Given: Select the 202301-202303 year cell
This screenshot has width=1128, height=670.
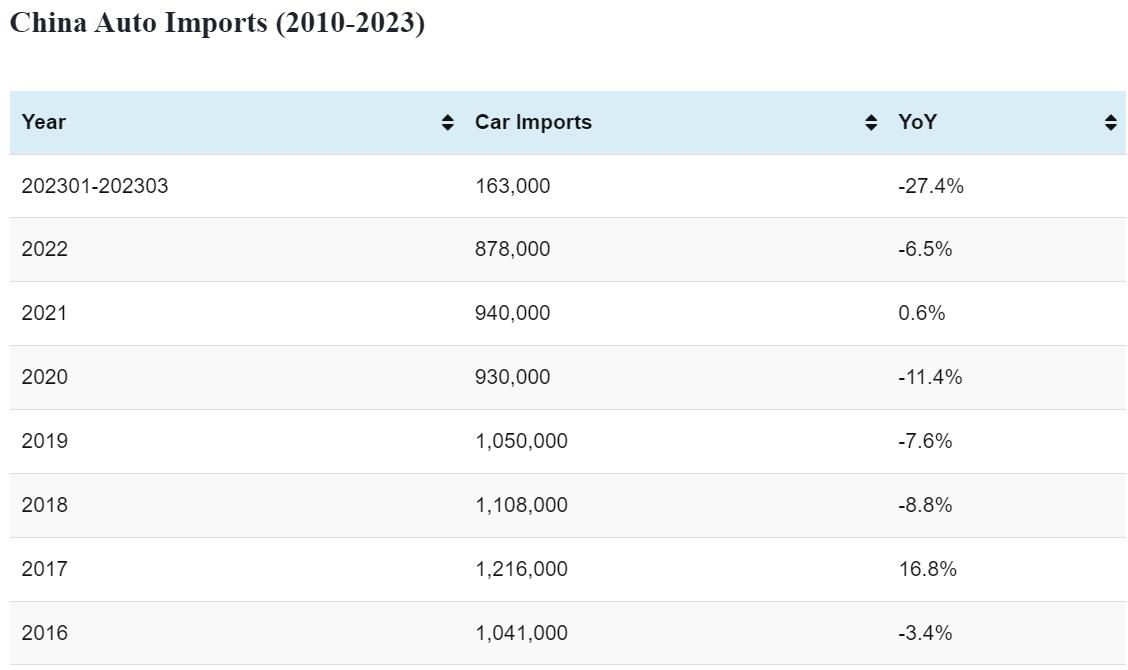Looking at the screenshot, I should tap(95, 186).
